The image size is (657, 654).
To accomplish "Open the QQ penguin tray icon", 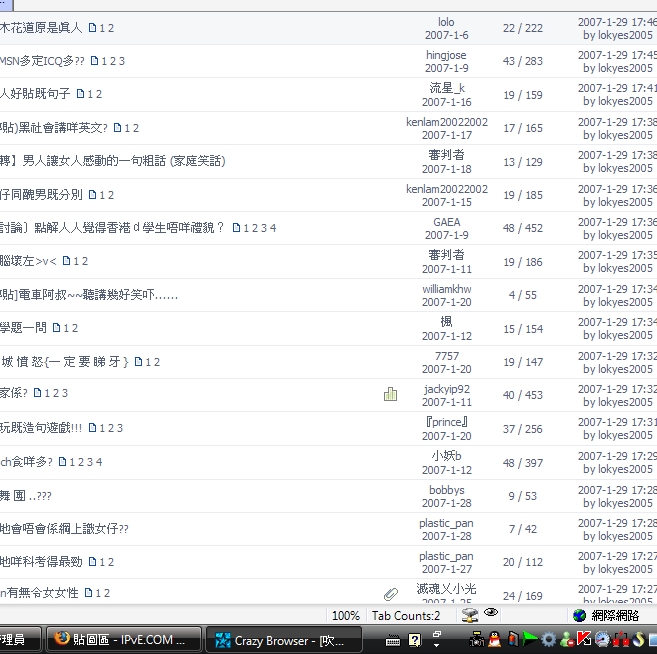I will click(x=495, y=639).
